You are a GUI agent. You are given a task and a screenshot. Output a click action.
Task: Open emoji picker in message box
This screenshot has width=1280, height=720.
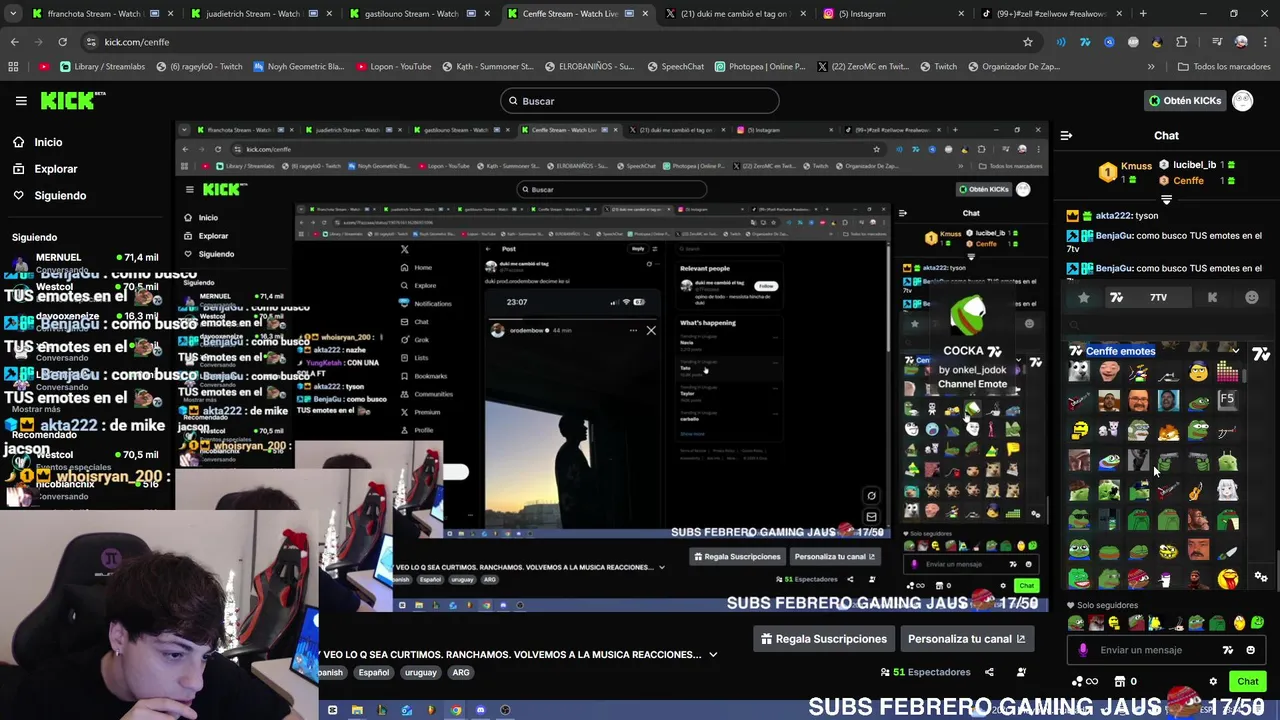coord(1250,650)
